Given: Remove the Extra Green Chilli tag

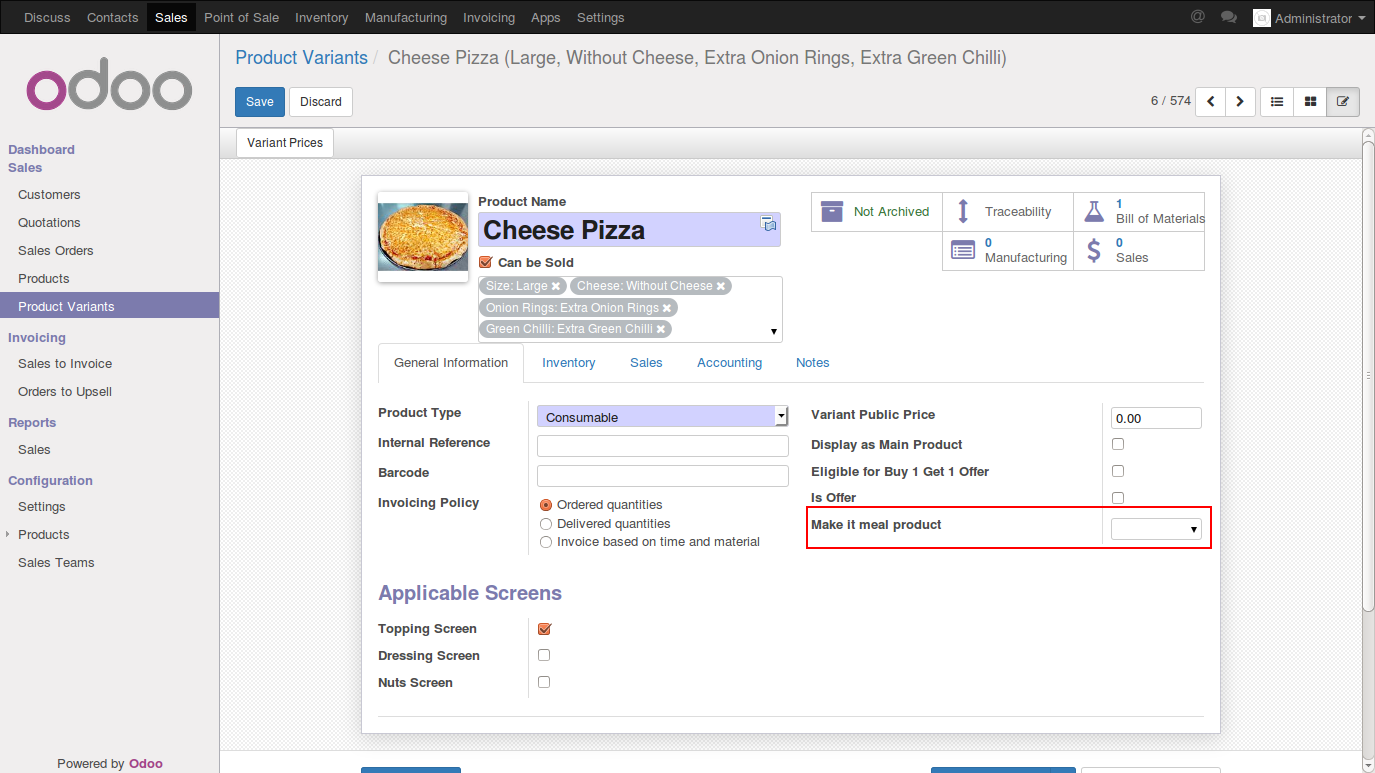Looking at the screenshot, I should coord(660,329).
